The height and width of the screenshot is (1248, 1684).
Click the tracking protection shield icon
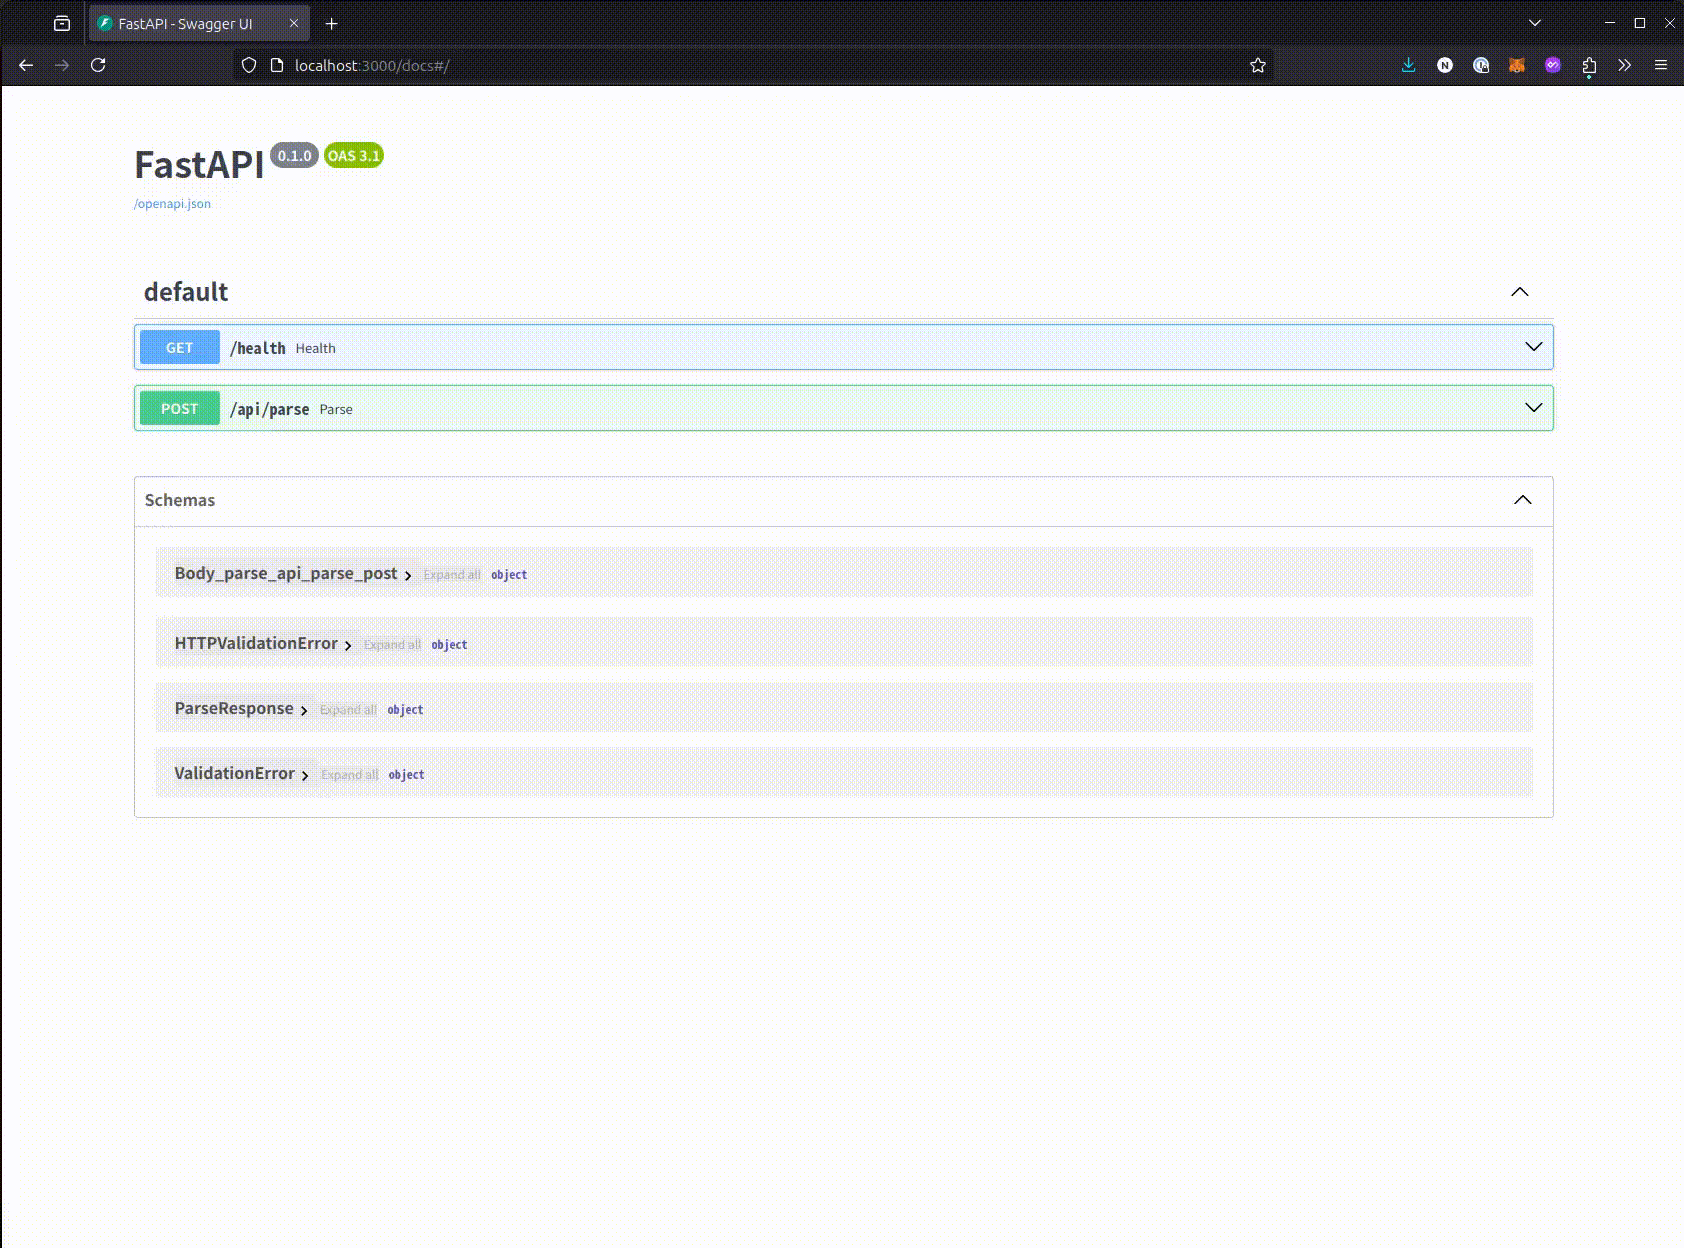click(x=249, y=65)
